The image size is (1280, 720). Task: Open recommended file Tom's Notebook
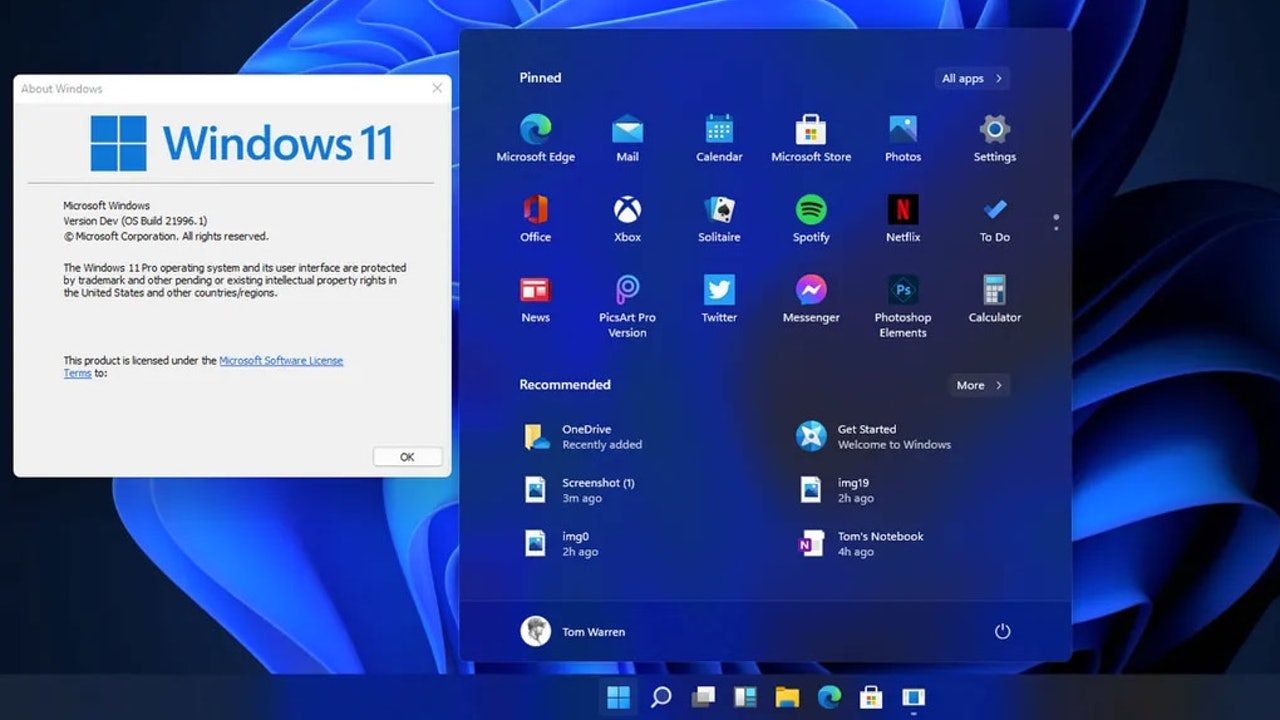[880, 543]
